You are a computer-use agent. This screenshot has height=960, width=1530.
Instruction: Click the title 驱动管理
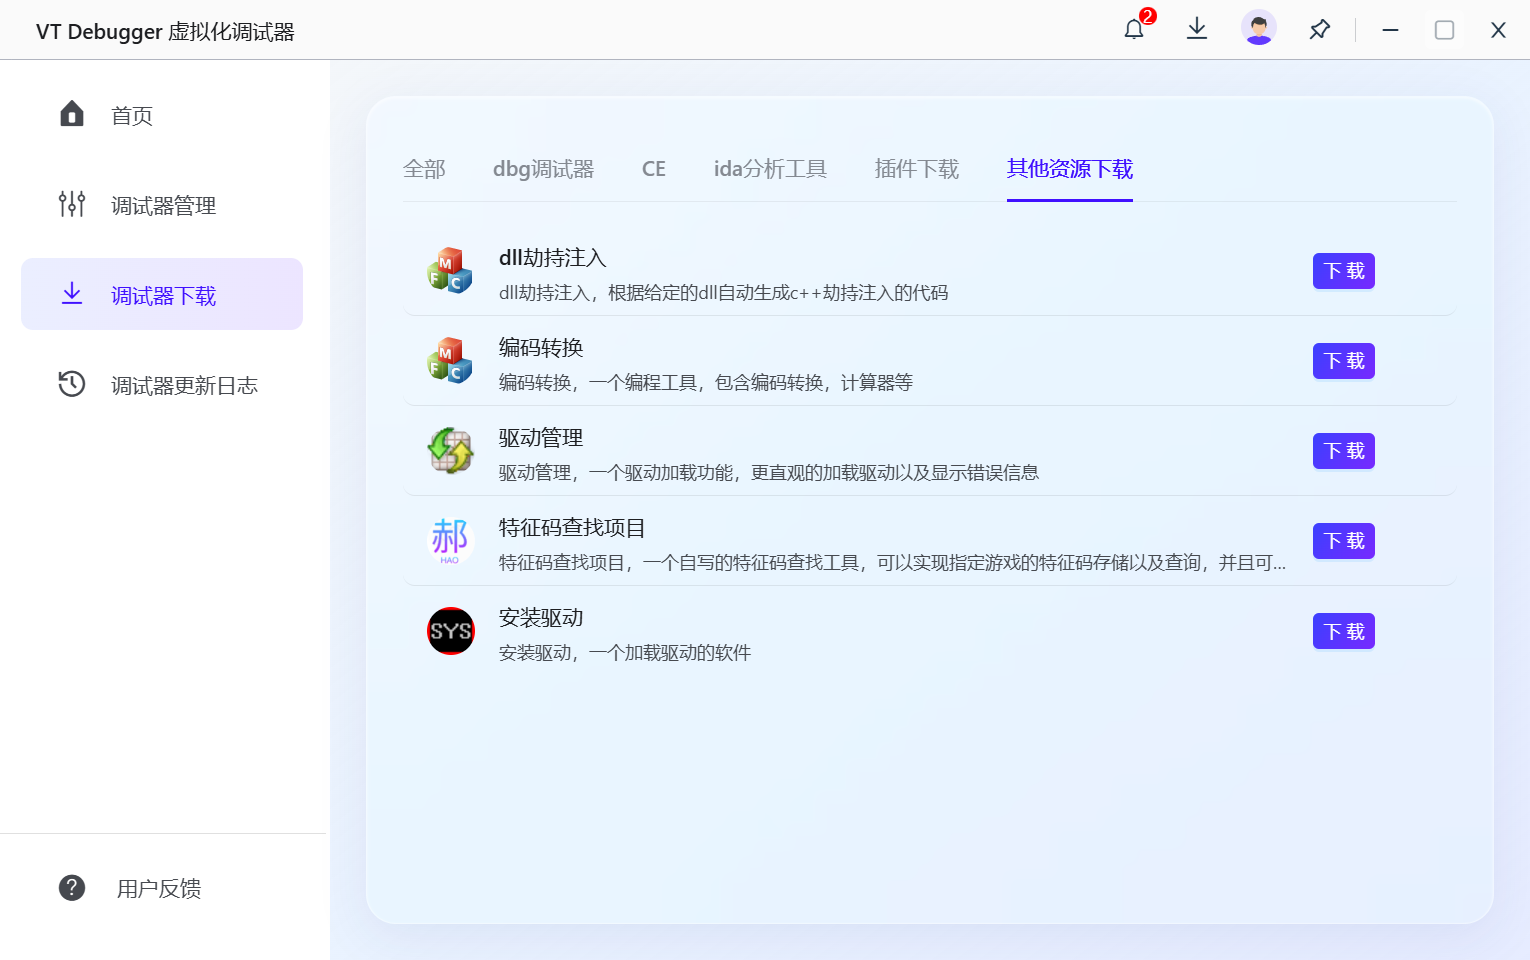[541, 438]
